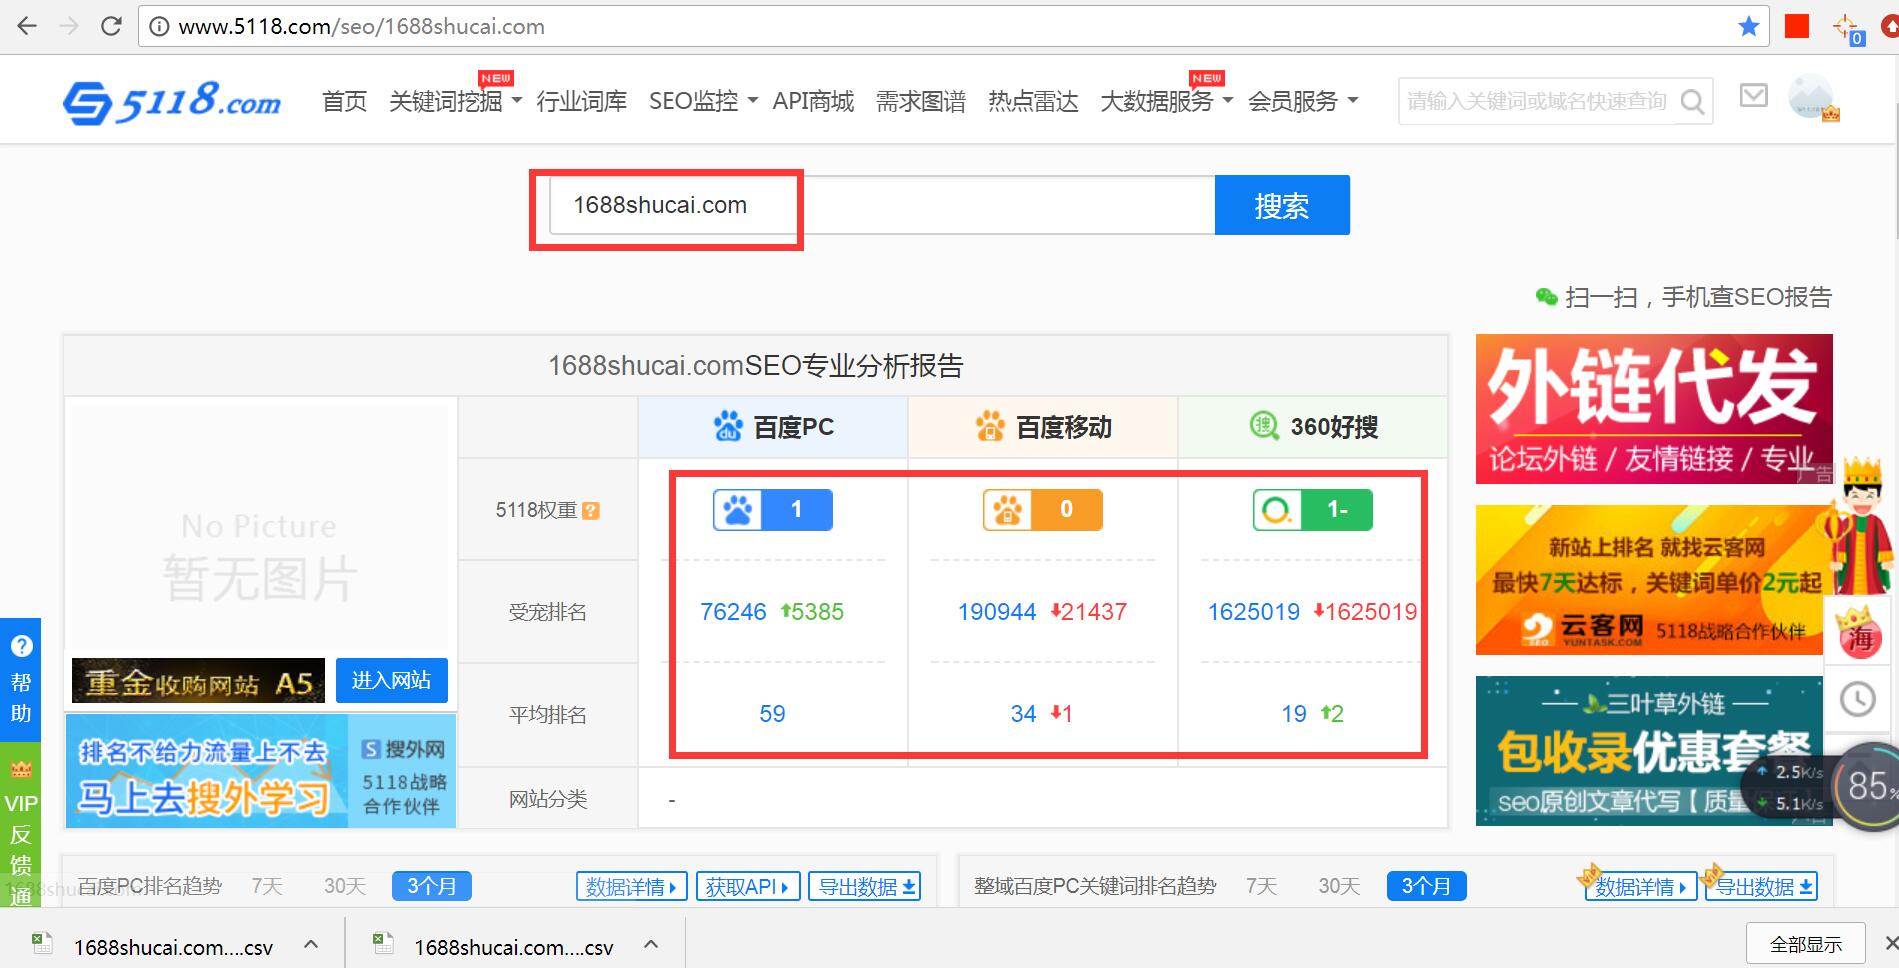This screenshot has height=968, width=1899.
Task: Open 行业词库 menu item
Action: coord(582,101)
